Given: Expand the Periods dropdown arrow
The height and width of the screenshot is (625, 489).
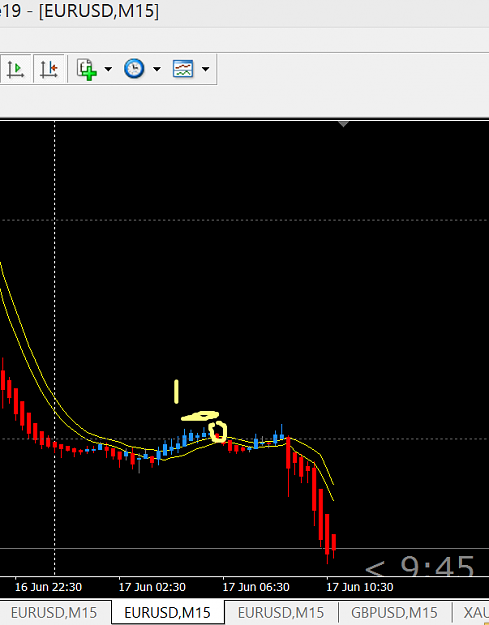Looking at the screenshot, I should pos(157,69).
